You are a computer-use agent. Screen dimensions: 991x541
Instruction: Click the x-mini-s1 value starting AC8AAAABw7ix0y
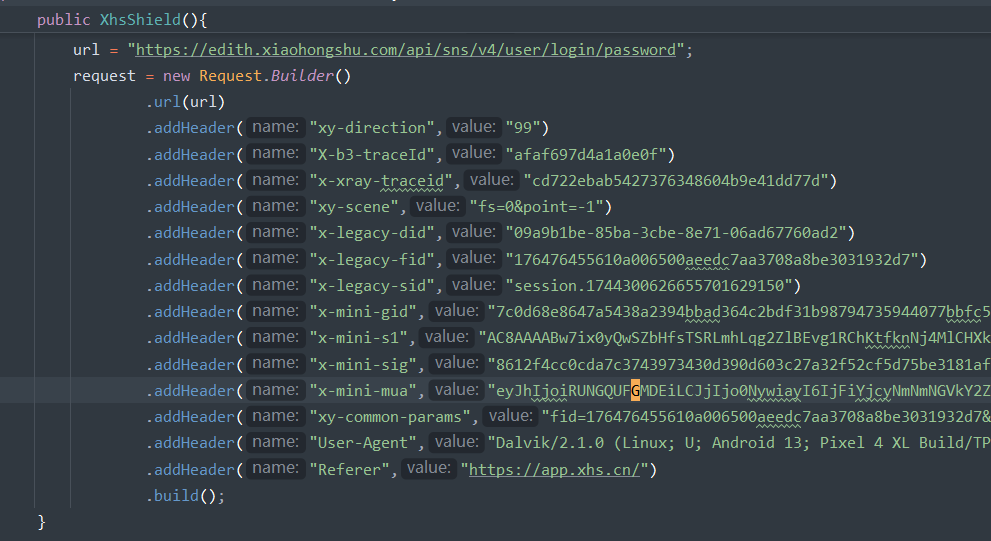pyautogui.click(x=734, y=337)
